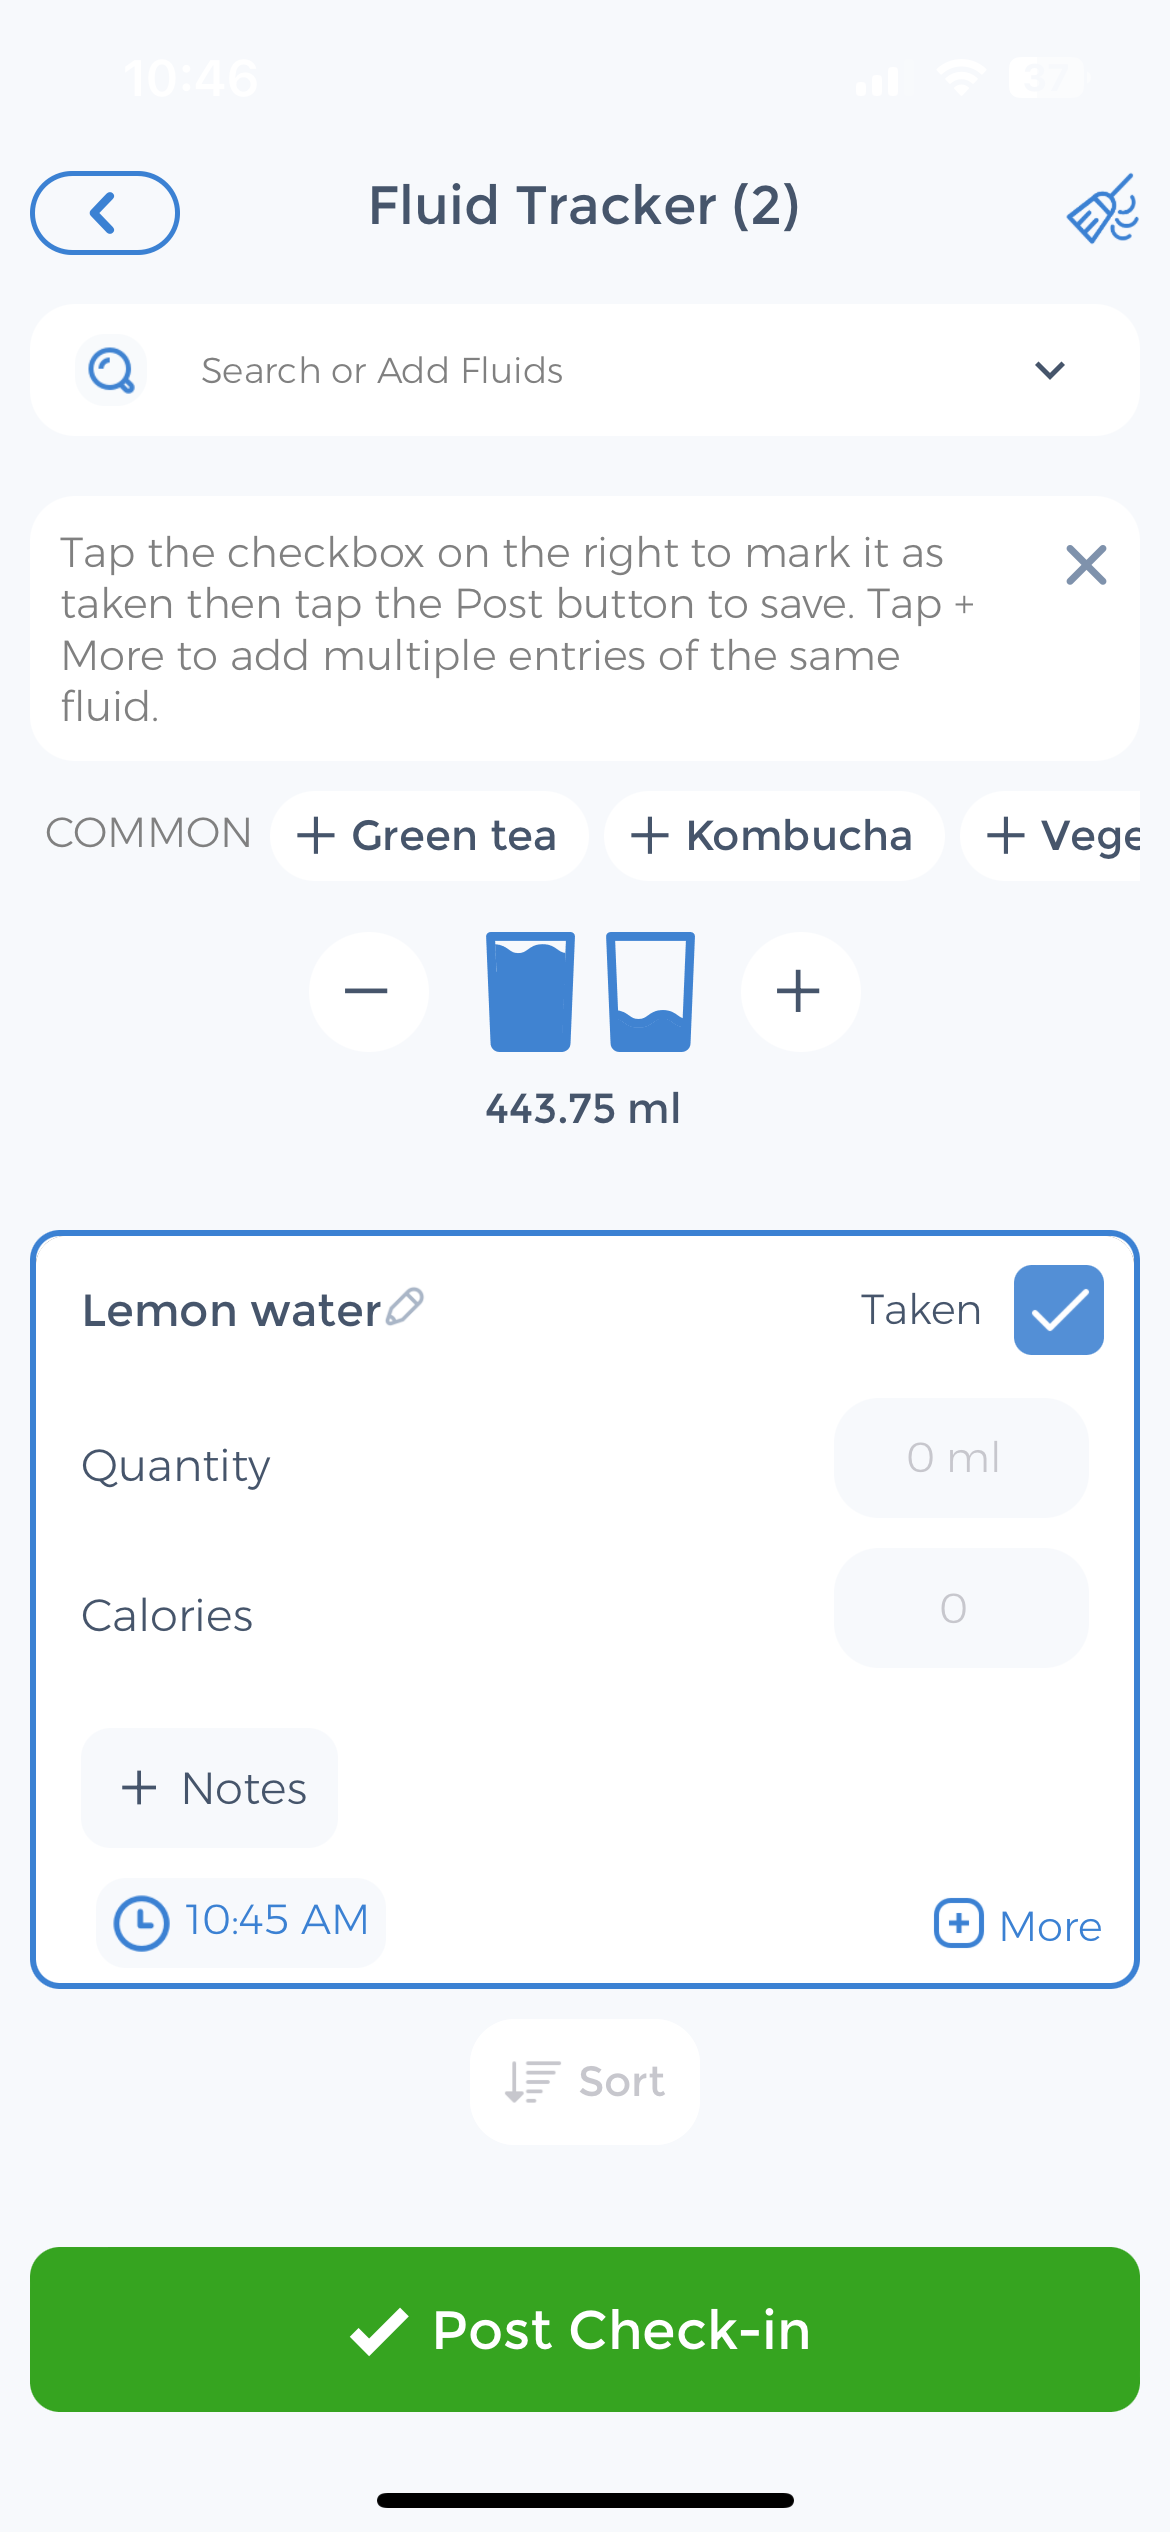Image resolution: width=1170 pixels, height=2532 pixels.
Task: Tap the broom clear-all icon
Action: pos(1102,209)
